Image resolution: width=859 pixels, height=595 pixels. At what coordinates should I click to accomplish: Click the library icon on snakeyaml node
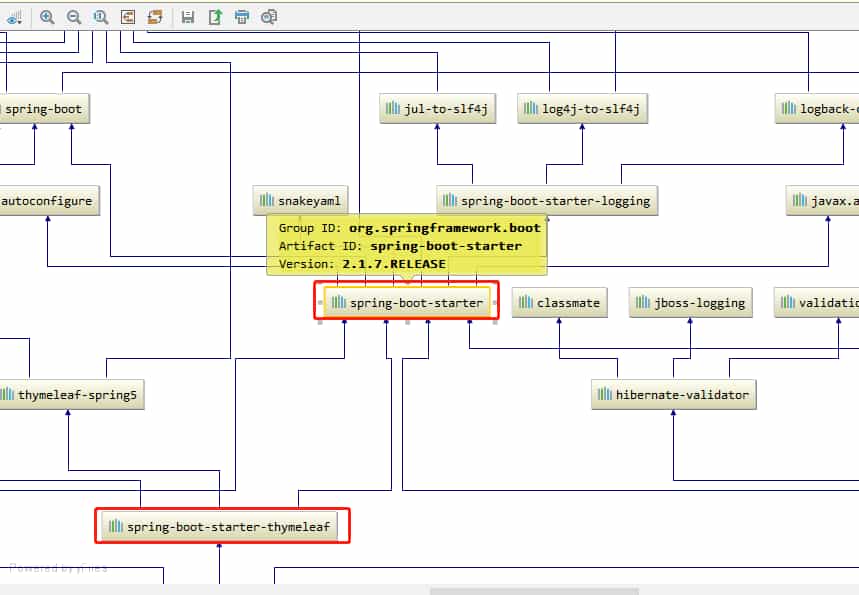(x=267, y=200)
